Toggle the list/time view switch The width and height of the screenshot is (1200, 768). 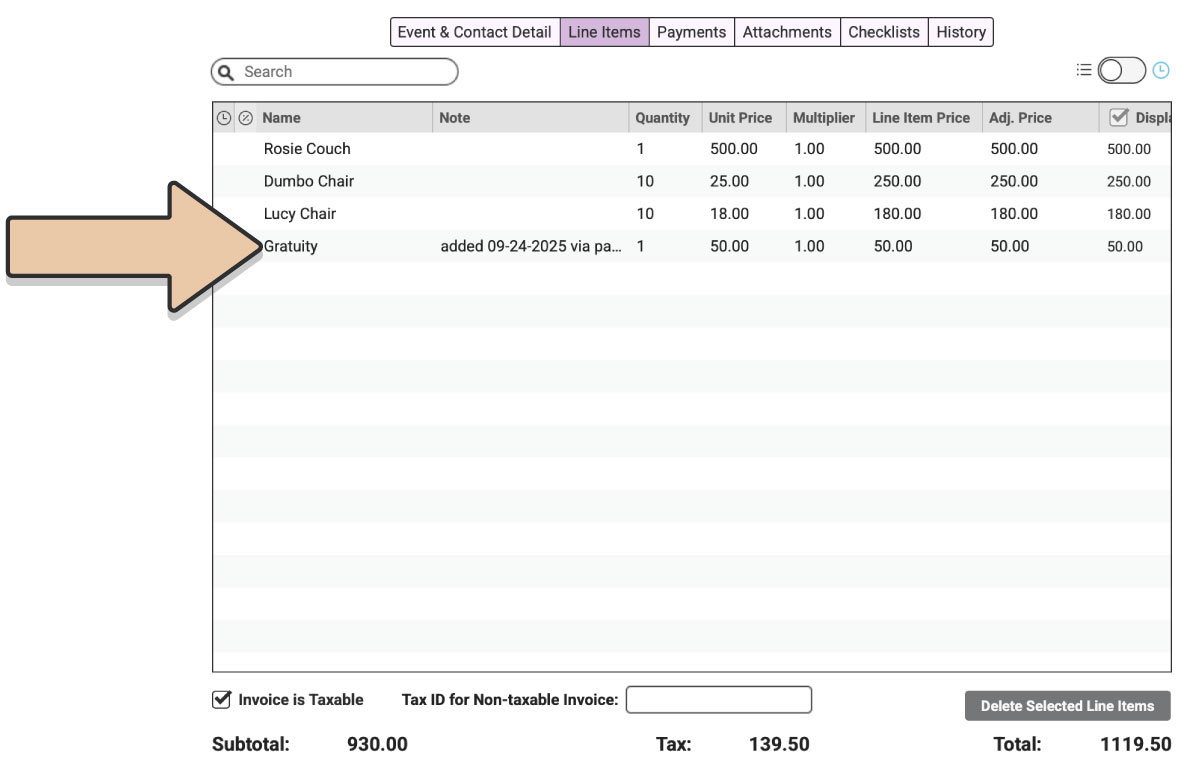pos(1121,70)
